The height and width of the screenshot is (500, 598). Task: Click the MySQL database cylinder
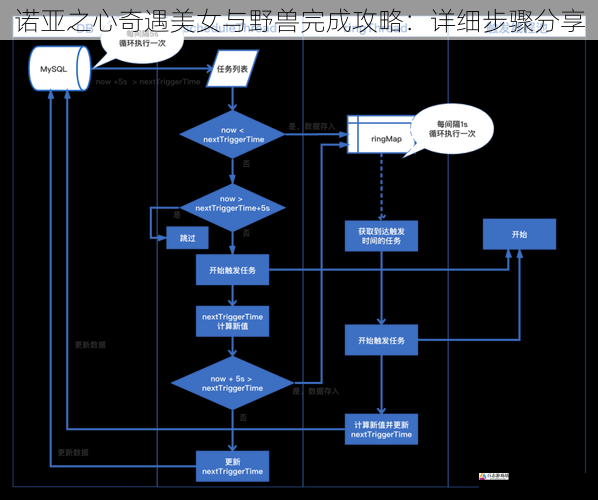click(x=60, y=69)
